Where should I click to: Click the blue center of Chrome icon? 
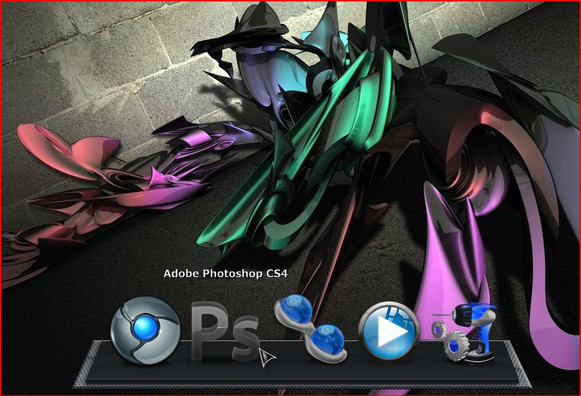[146, 328]
